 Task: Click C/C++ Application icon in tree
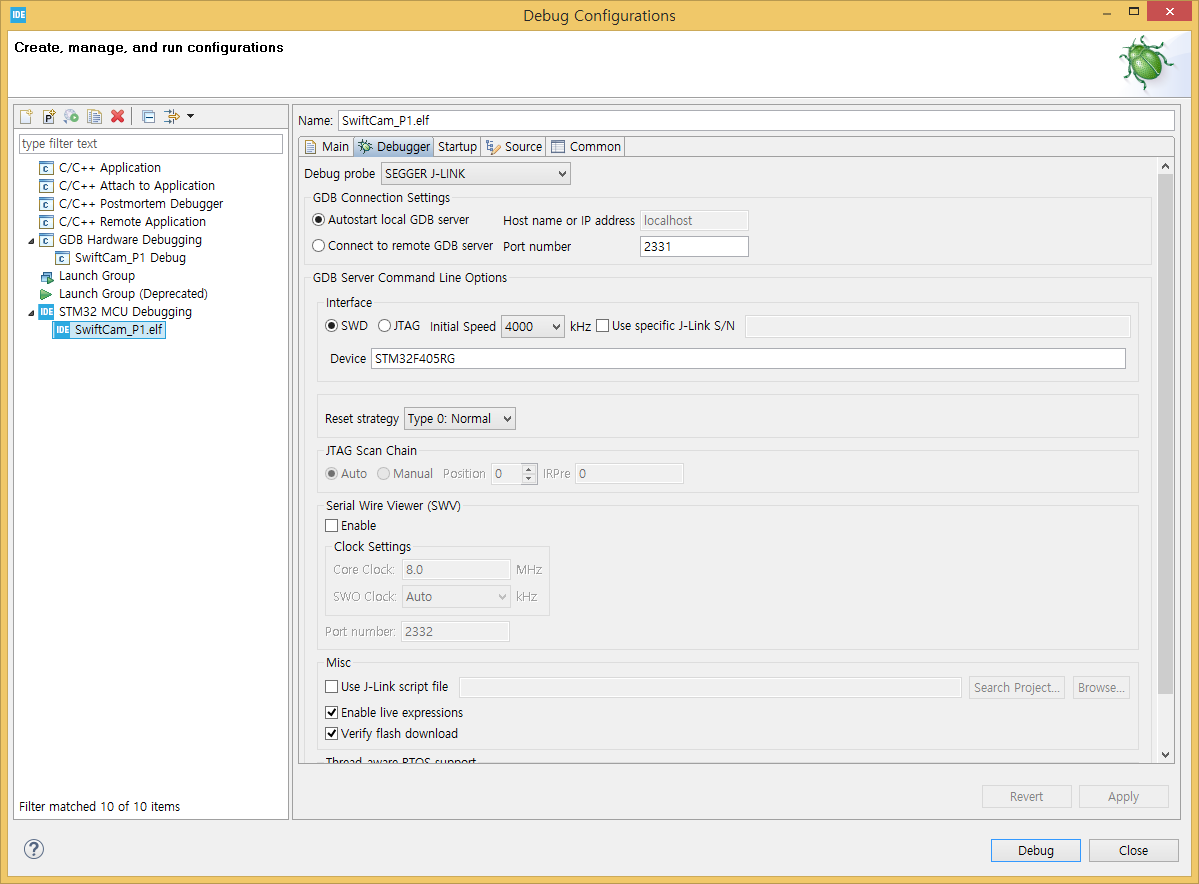(x=46, y=168)
